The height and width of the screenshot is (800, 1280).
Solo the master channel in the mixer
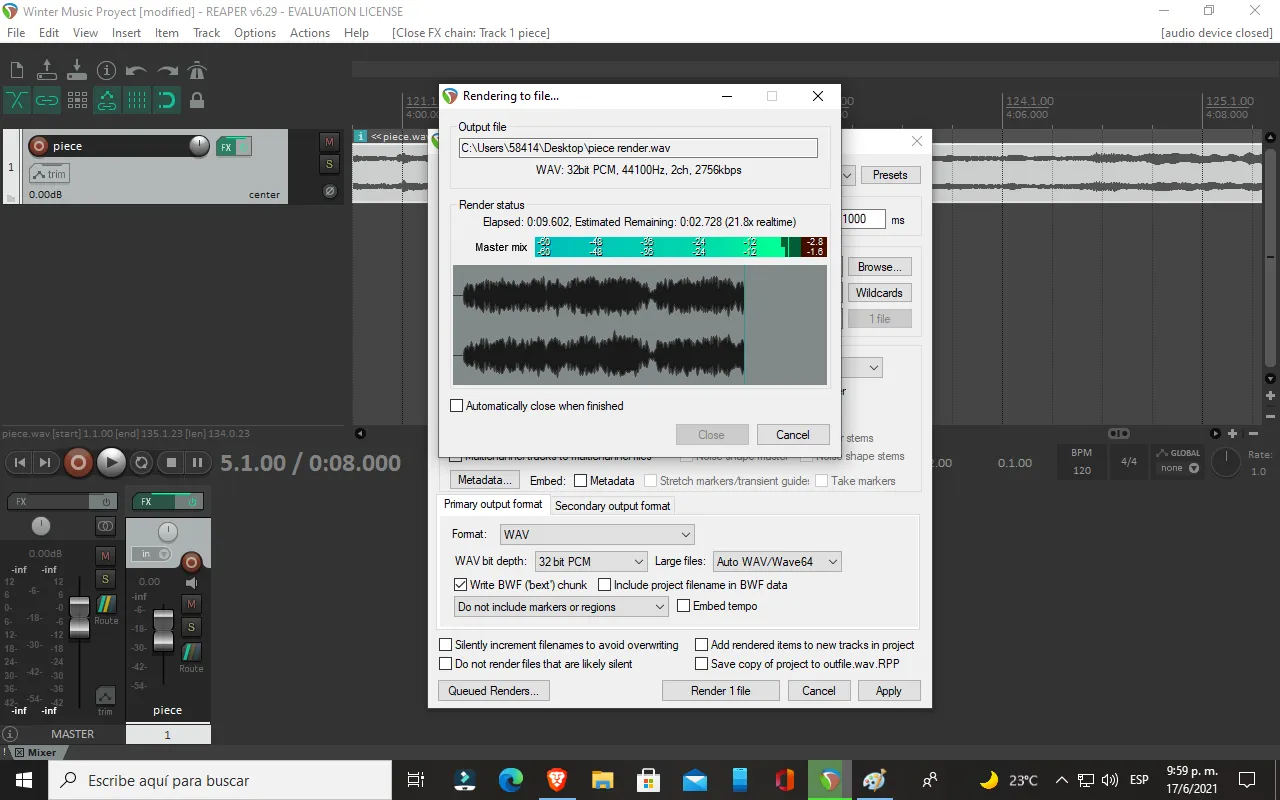105,579
